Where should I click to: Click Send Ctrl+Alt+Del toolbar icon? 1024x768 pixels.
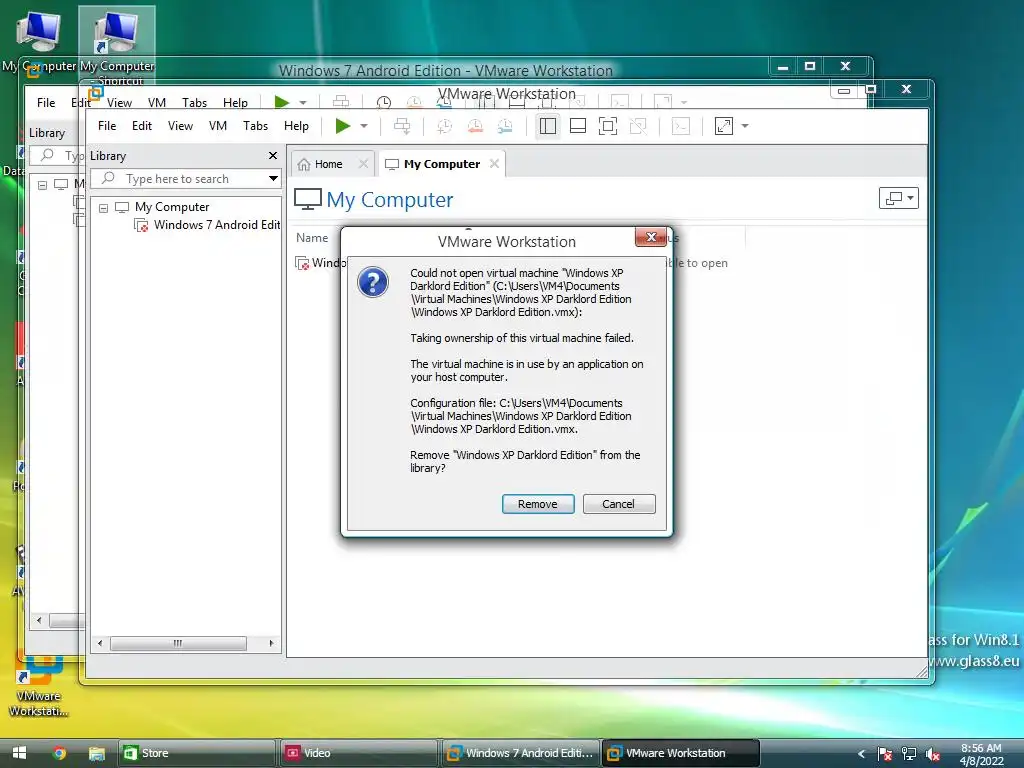[402, 126]
